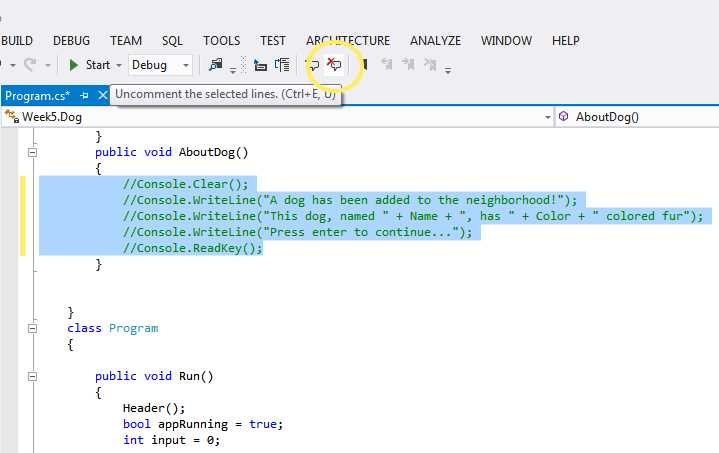Viewport: 719px width, 453px height.
Task: Click the bookmark toggle icon in toolbar
Action: (x=364, y=65)
